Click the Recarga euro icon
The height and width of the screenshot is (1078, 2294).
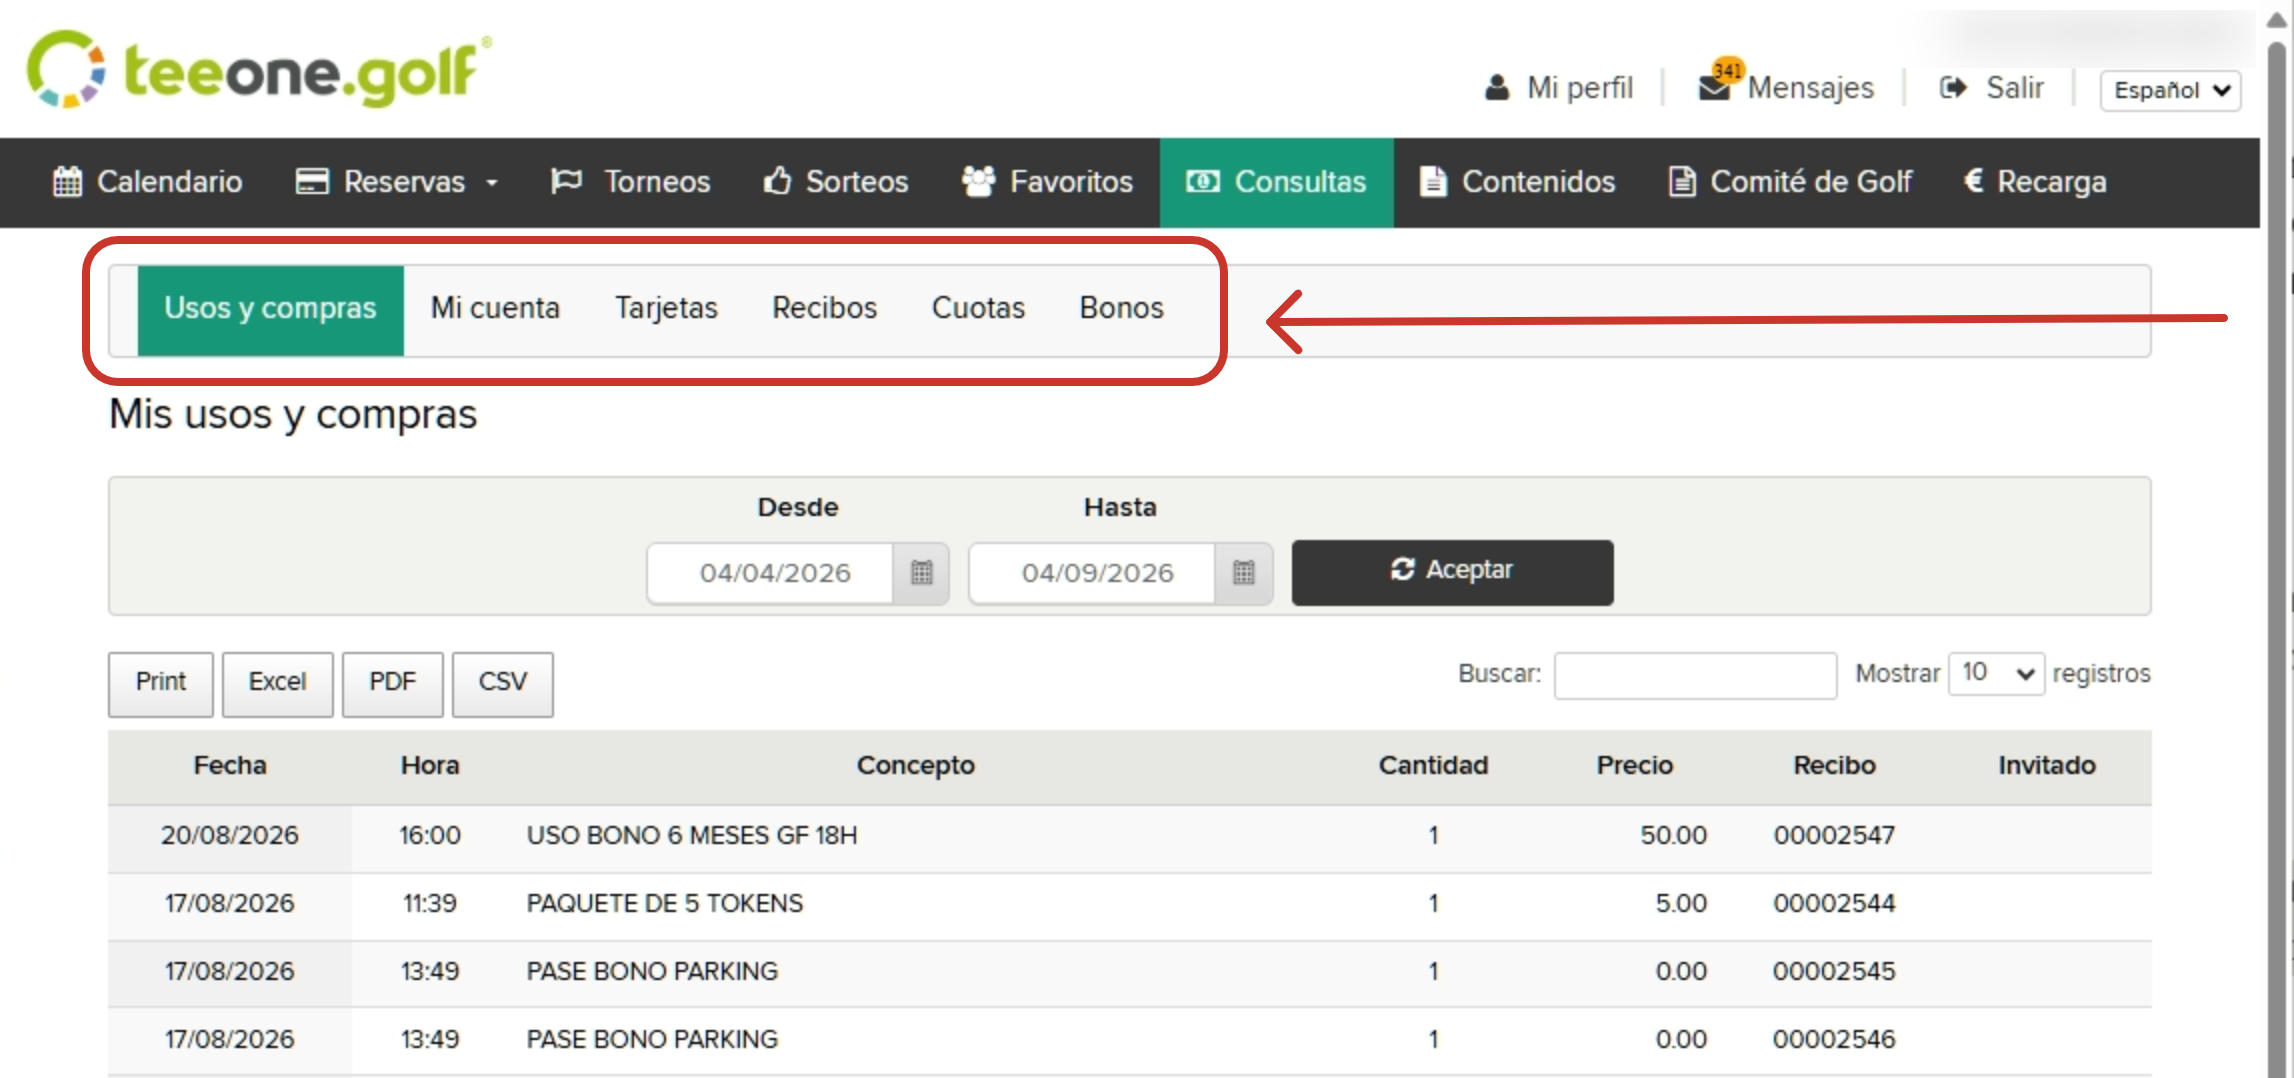(1973, 181)
